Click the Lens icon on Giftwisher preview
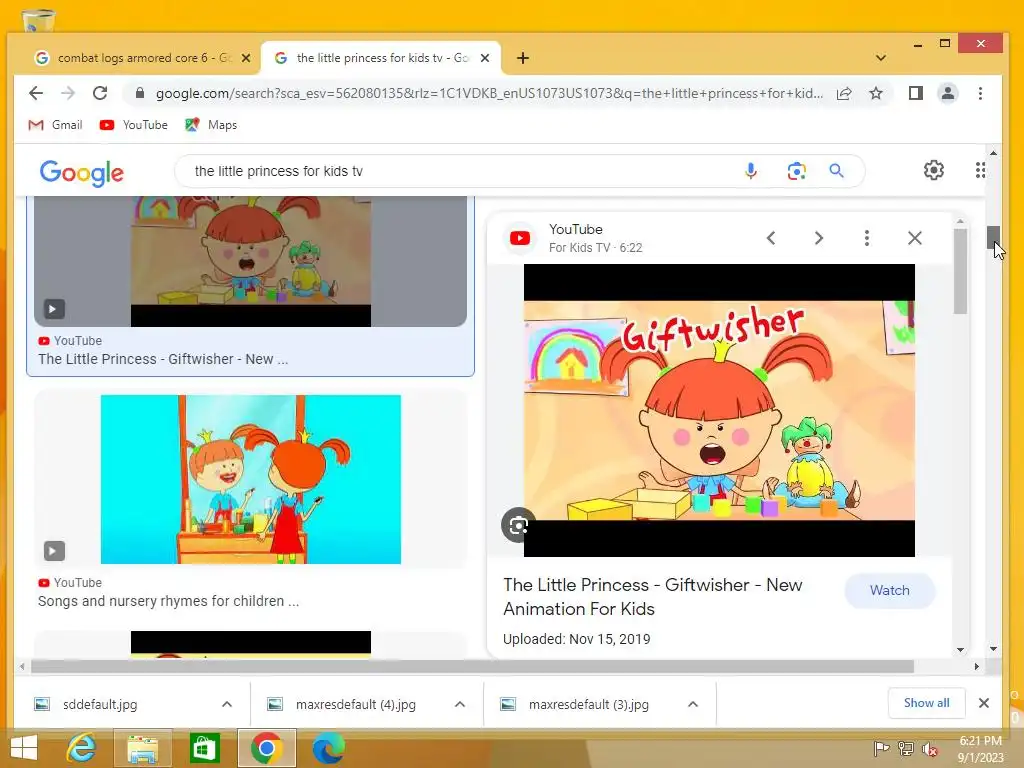The image size is (1024, 768). click(519, 525)
